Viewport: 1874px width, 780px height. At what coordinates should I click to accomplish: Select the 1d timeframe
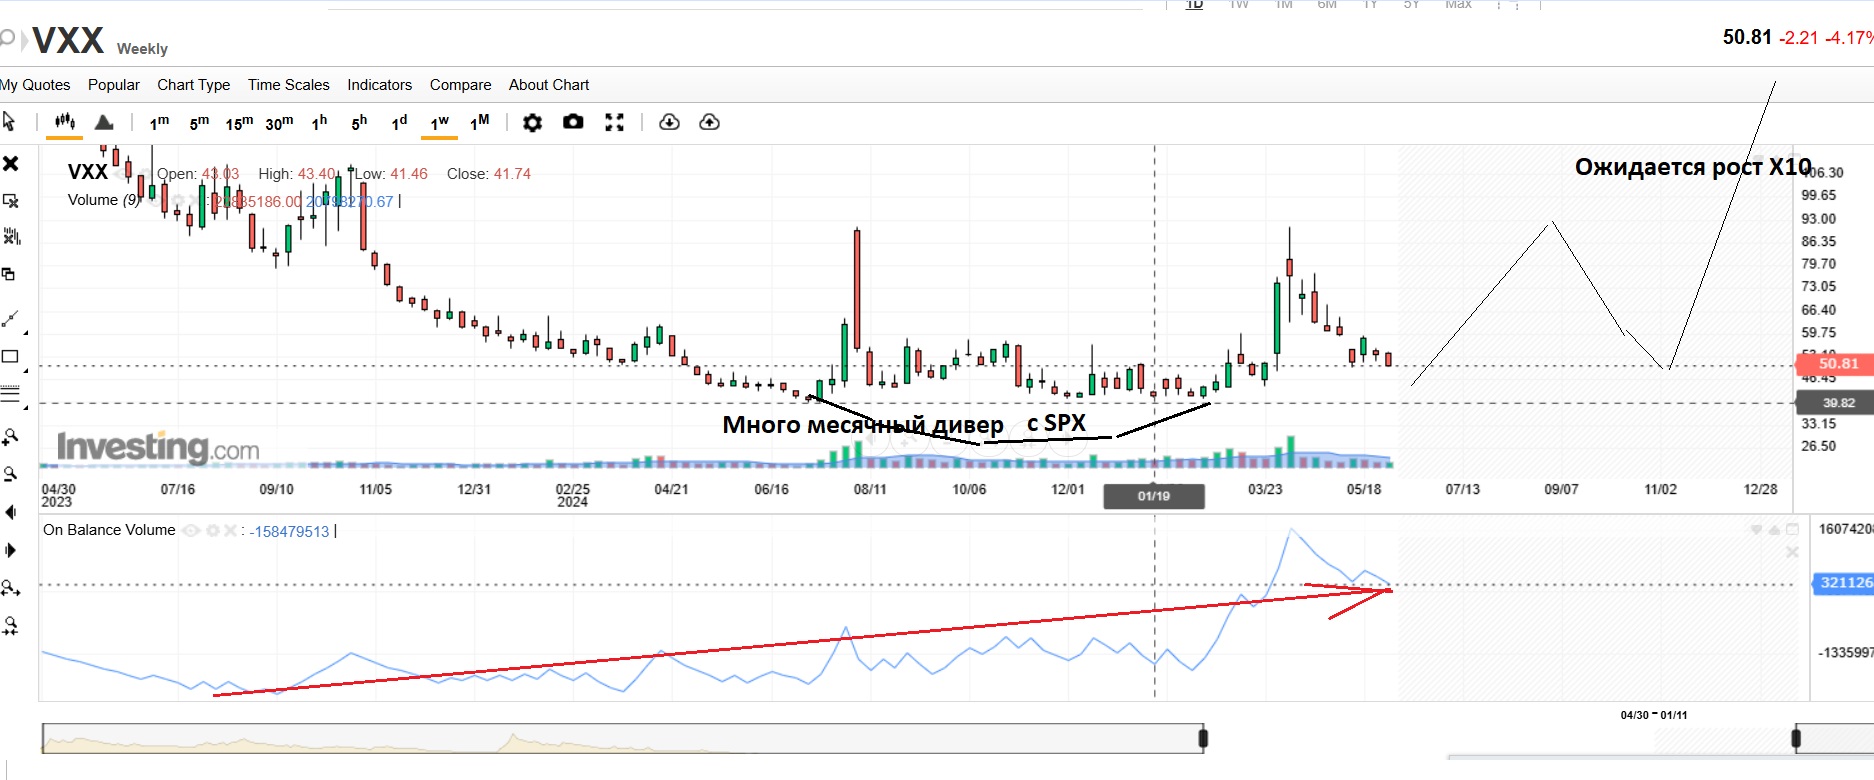point(399,122)
